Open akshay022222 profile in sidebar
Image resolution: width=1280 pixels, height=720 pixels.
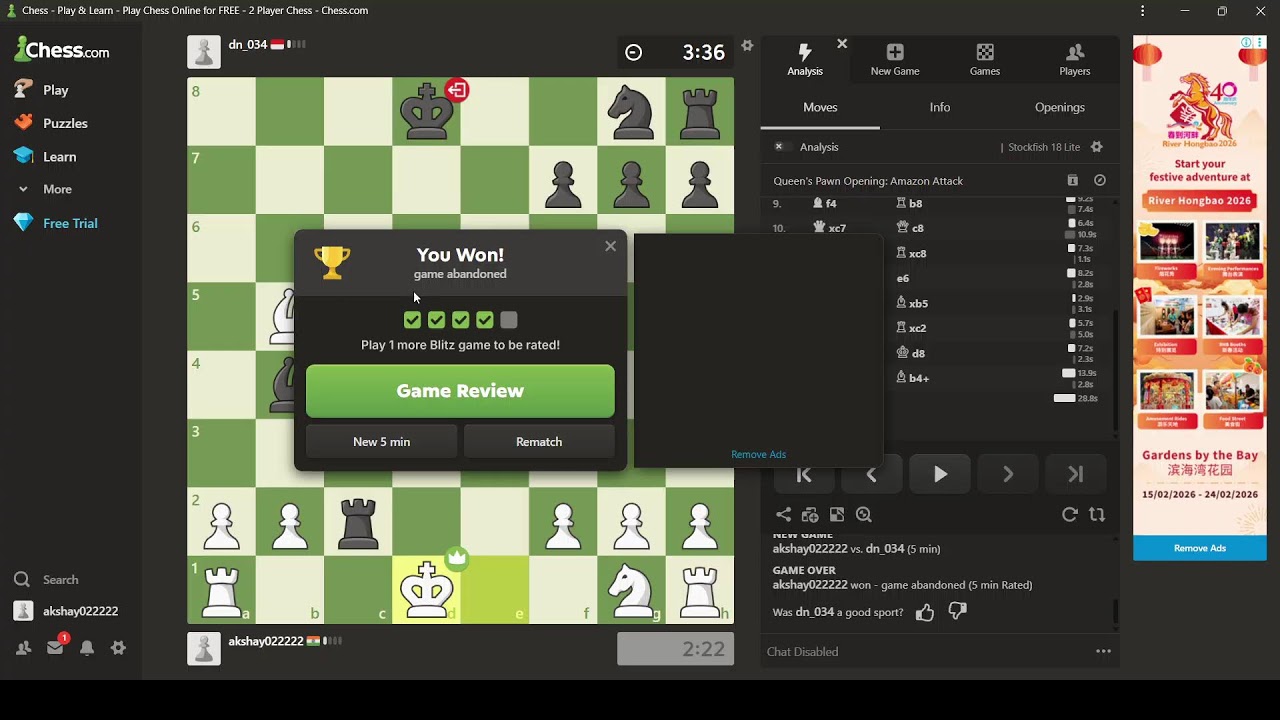(x=66, y=611)
